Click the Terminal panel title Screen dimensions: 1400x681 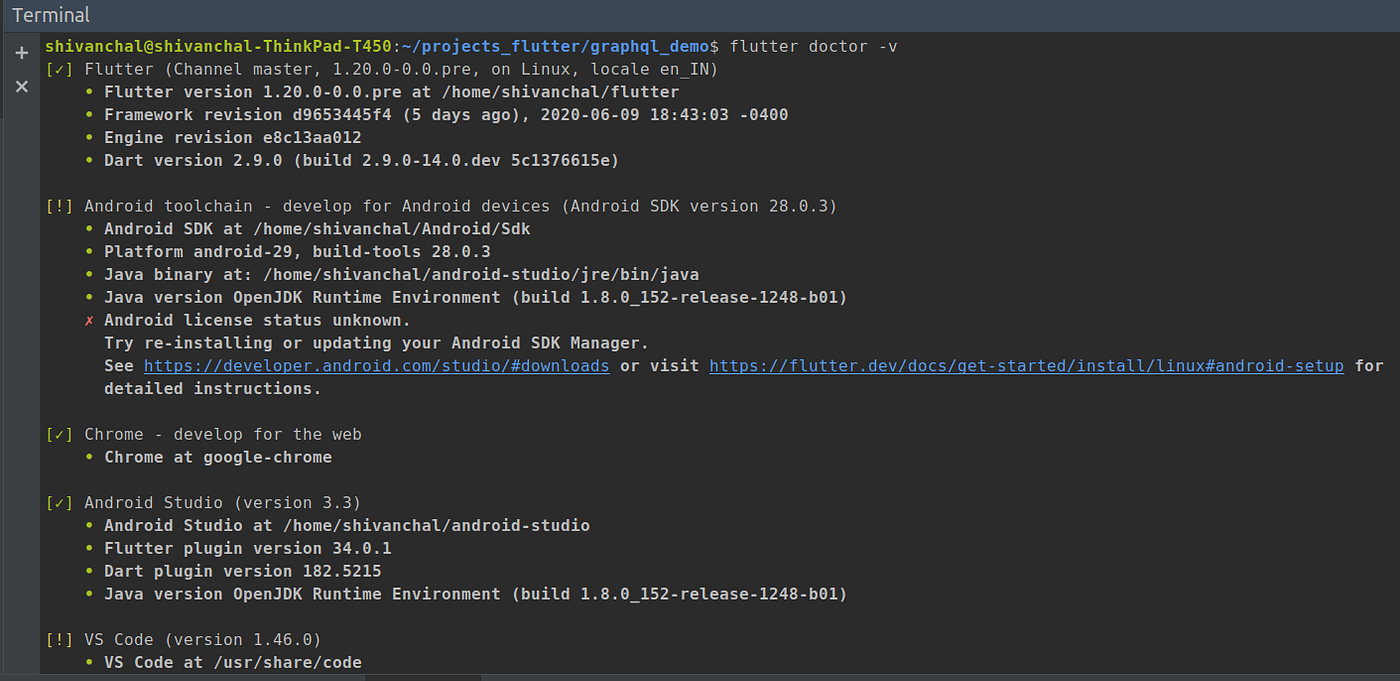click(51, 15)
